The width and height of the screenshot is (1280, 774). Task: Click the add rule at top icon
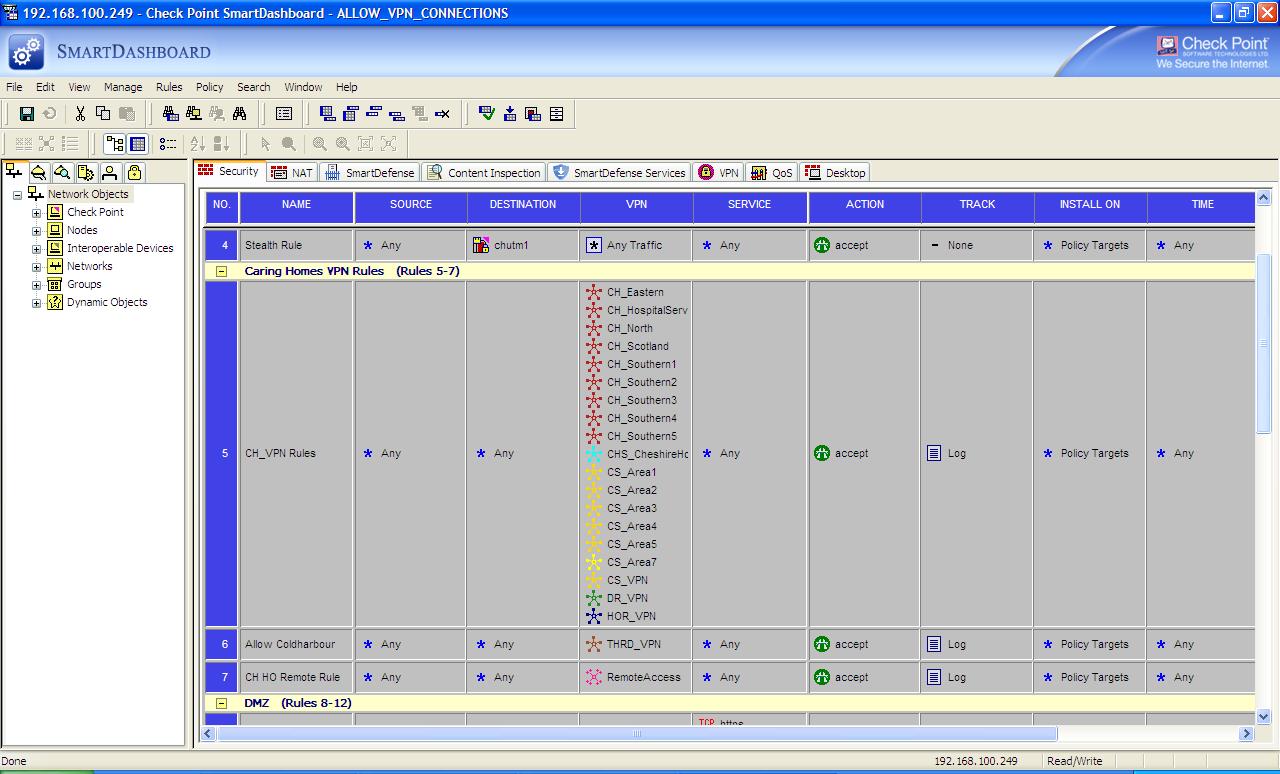(350, 114)
